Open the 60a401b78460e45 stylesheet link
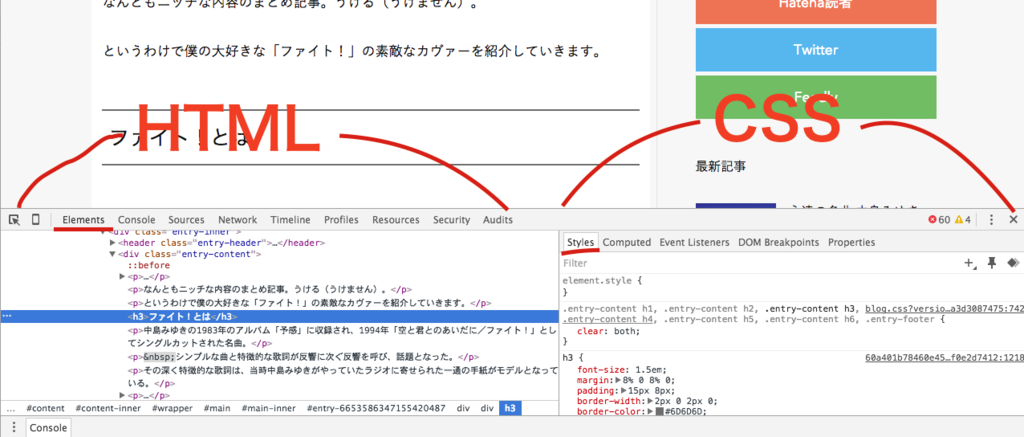 [944, 358]
